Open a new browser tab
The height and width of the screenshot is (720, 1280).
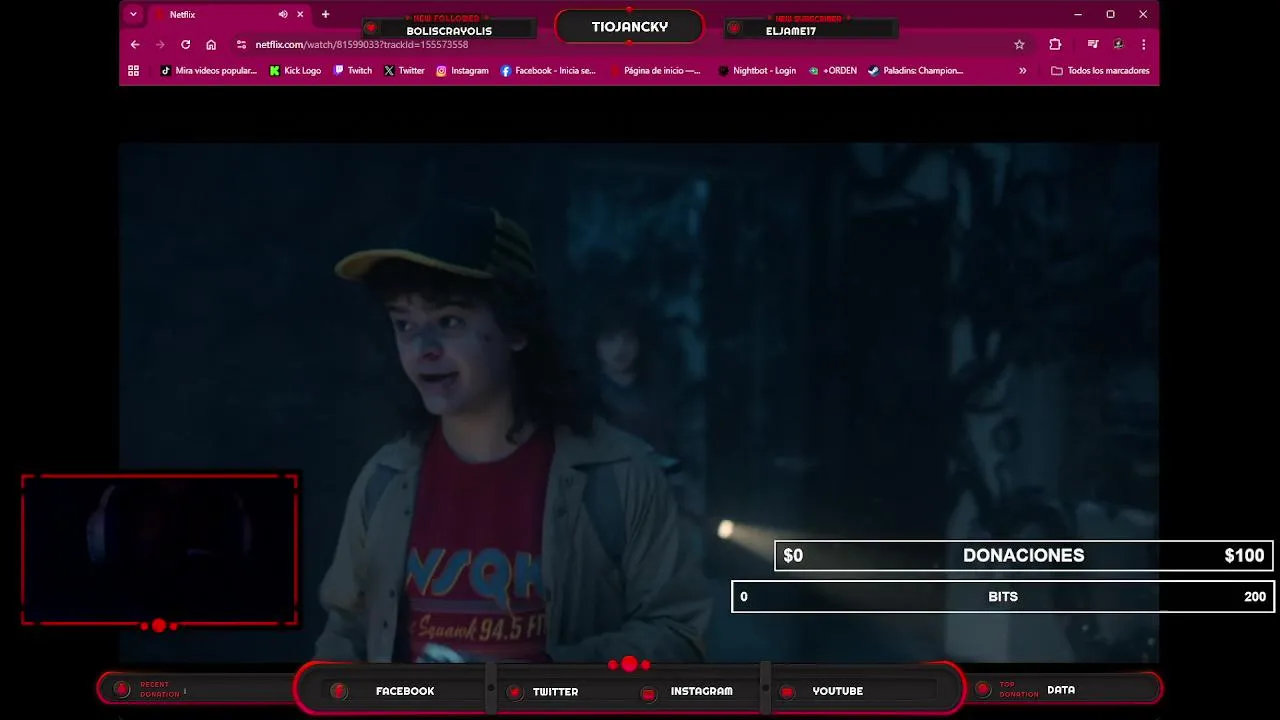point(325,15)
